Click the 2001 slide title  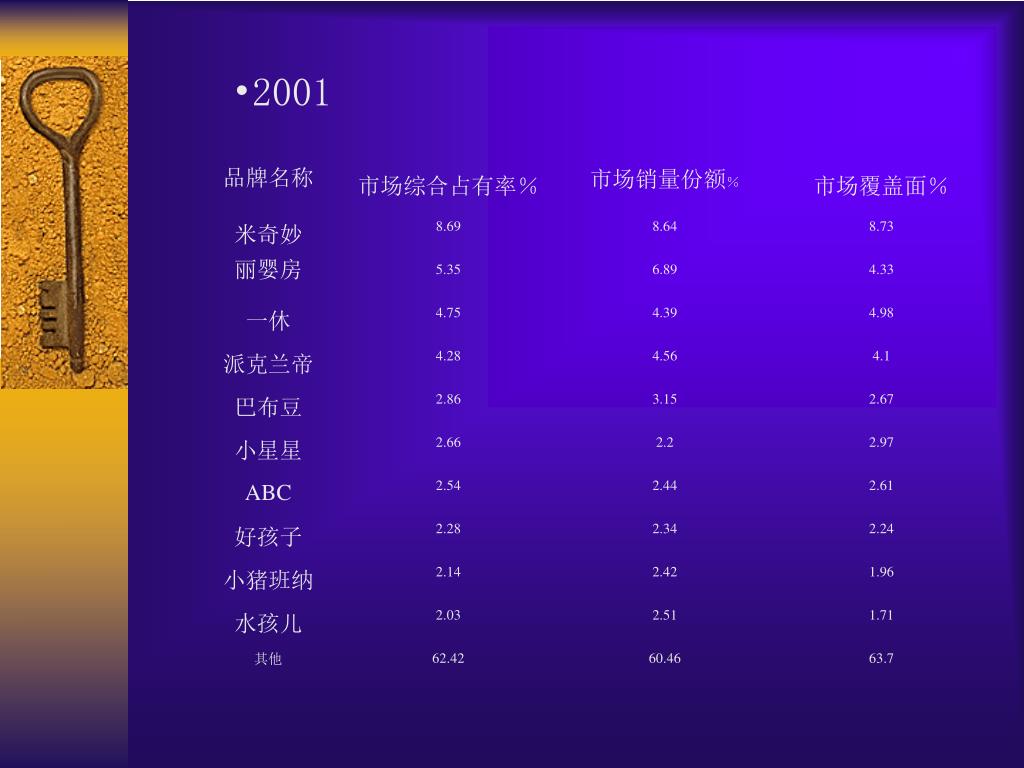point(290,92)
